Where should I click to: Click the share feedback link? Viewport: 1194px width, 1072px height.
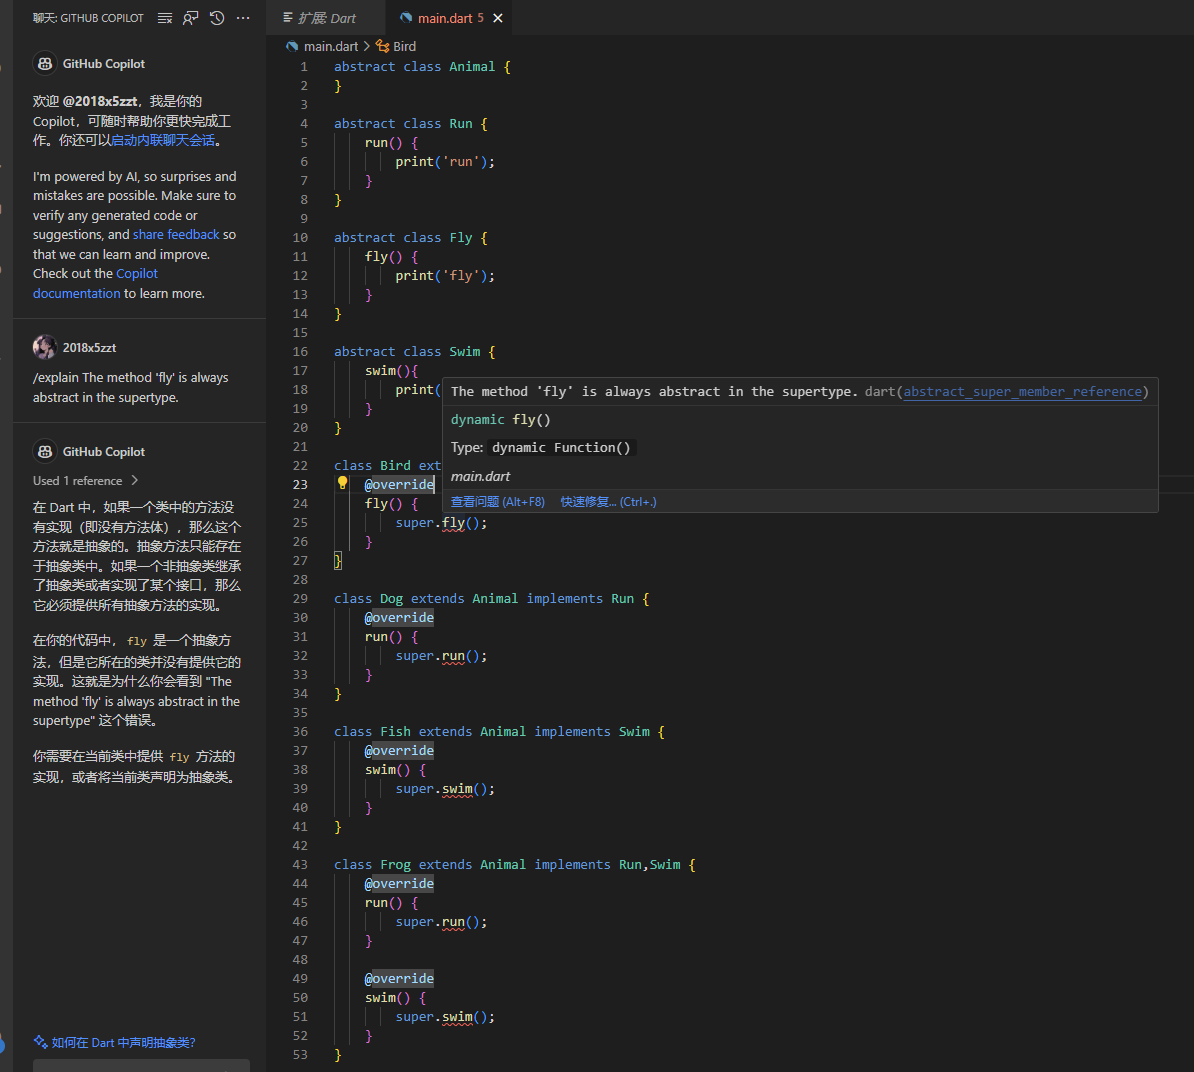click(x=176, y=235)
